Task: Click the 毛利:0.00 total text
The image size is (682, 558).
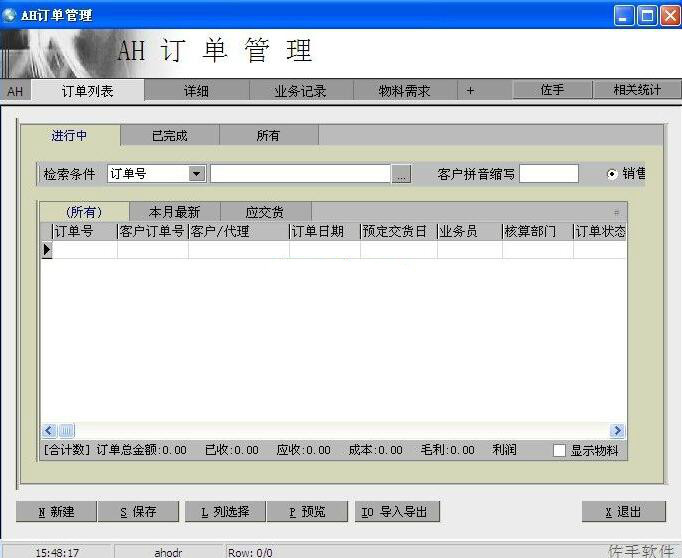Action: [x=448, y=450]
